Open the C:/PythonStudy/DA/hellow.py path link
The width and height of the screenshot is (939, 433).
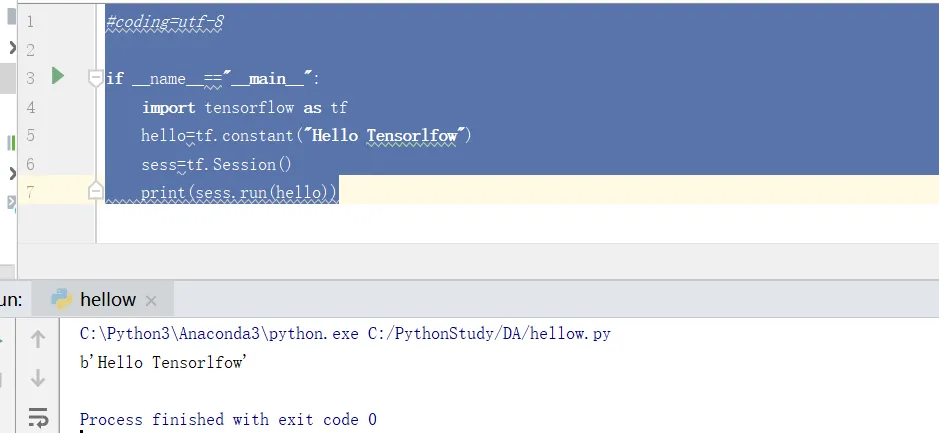coord(489,334)
